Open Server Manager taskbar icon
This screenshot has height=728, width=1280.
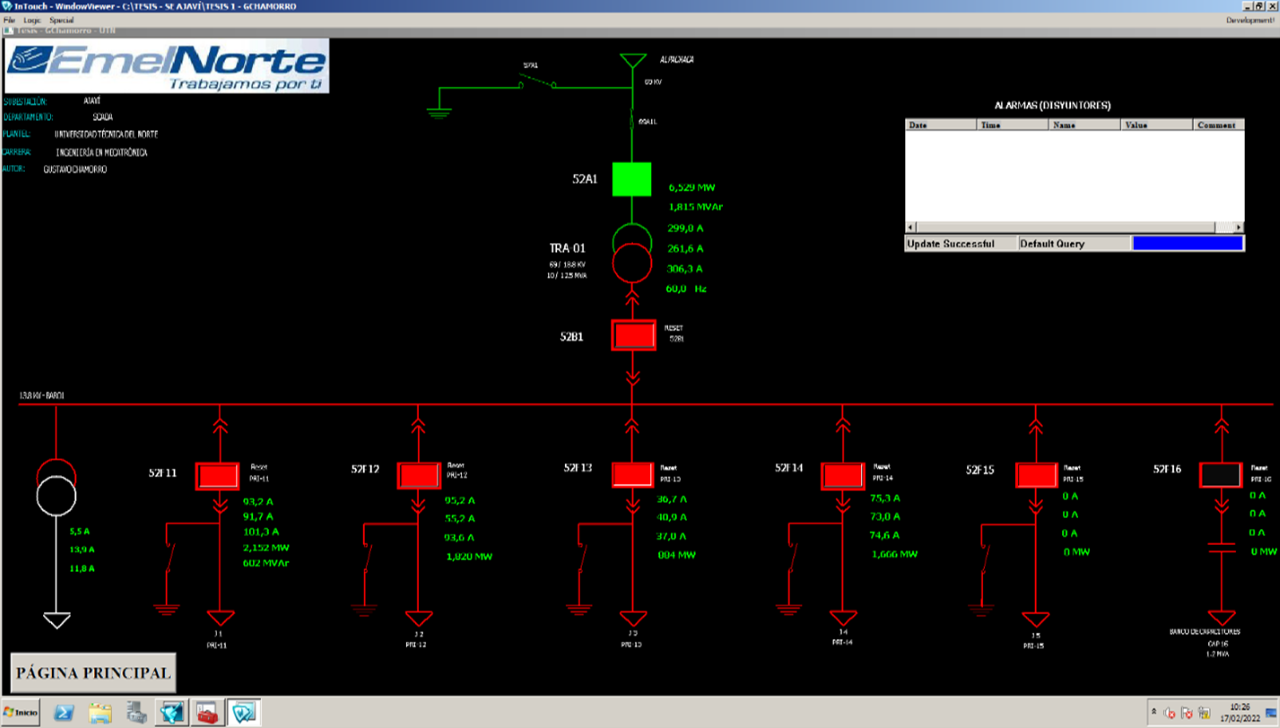[136, 713]
